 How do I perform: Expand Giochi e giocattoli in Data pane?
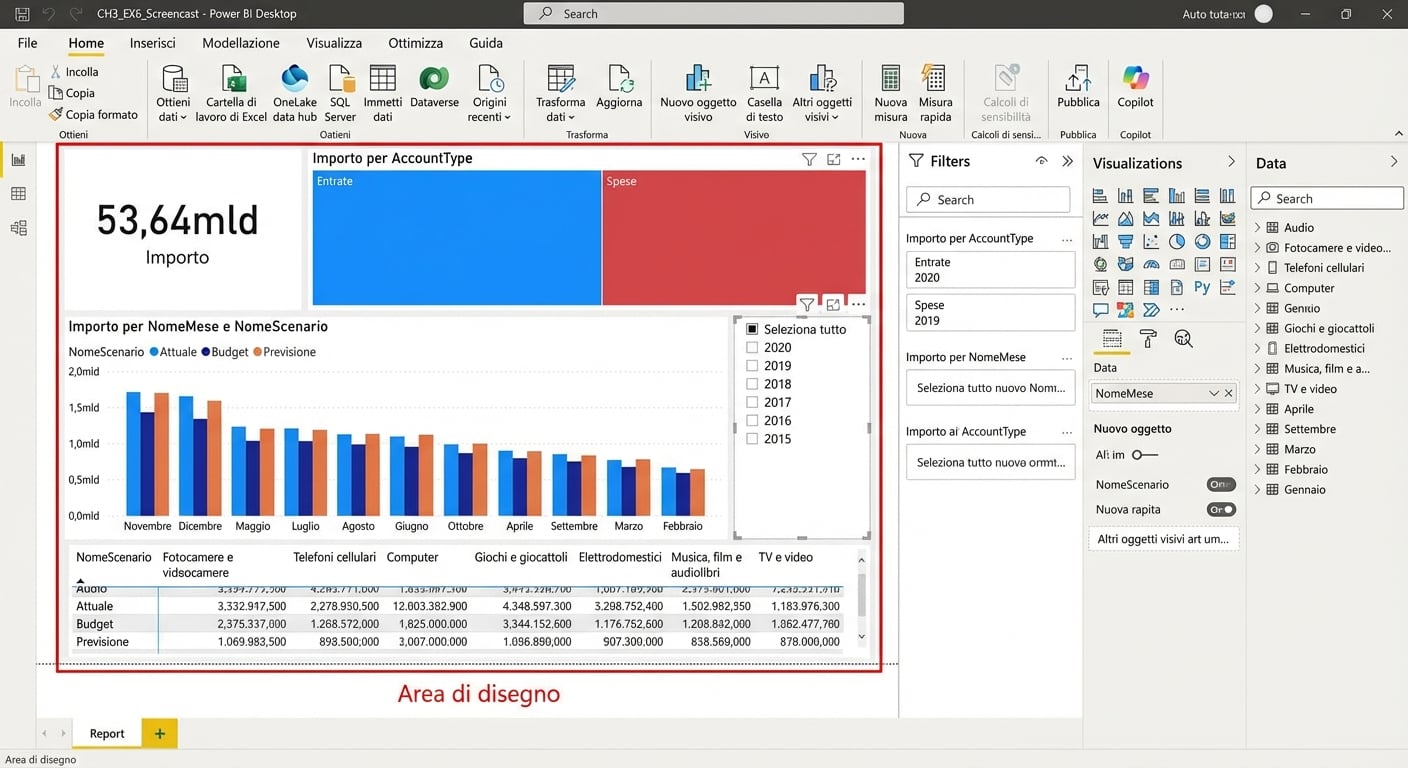[x=1258, y=328]
